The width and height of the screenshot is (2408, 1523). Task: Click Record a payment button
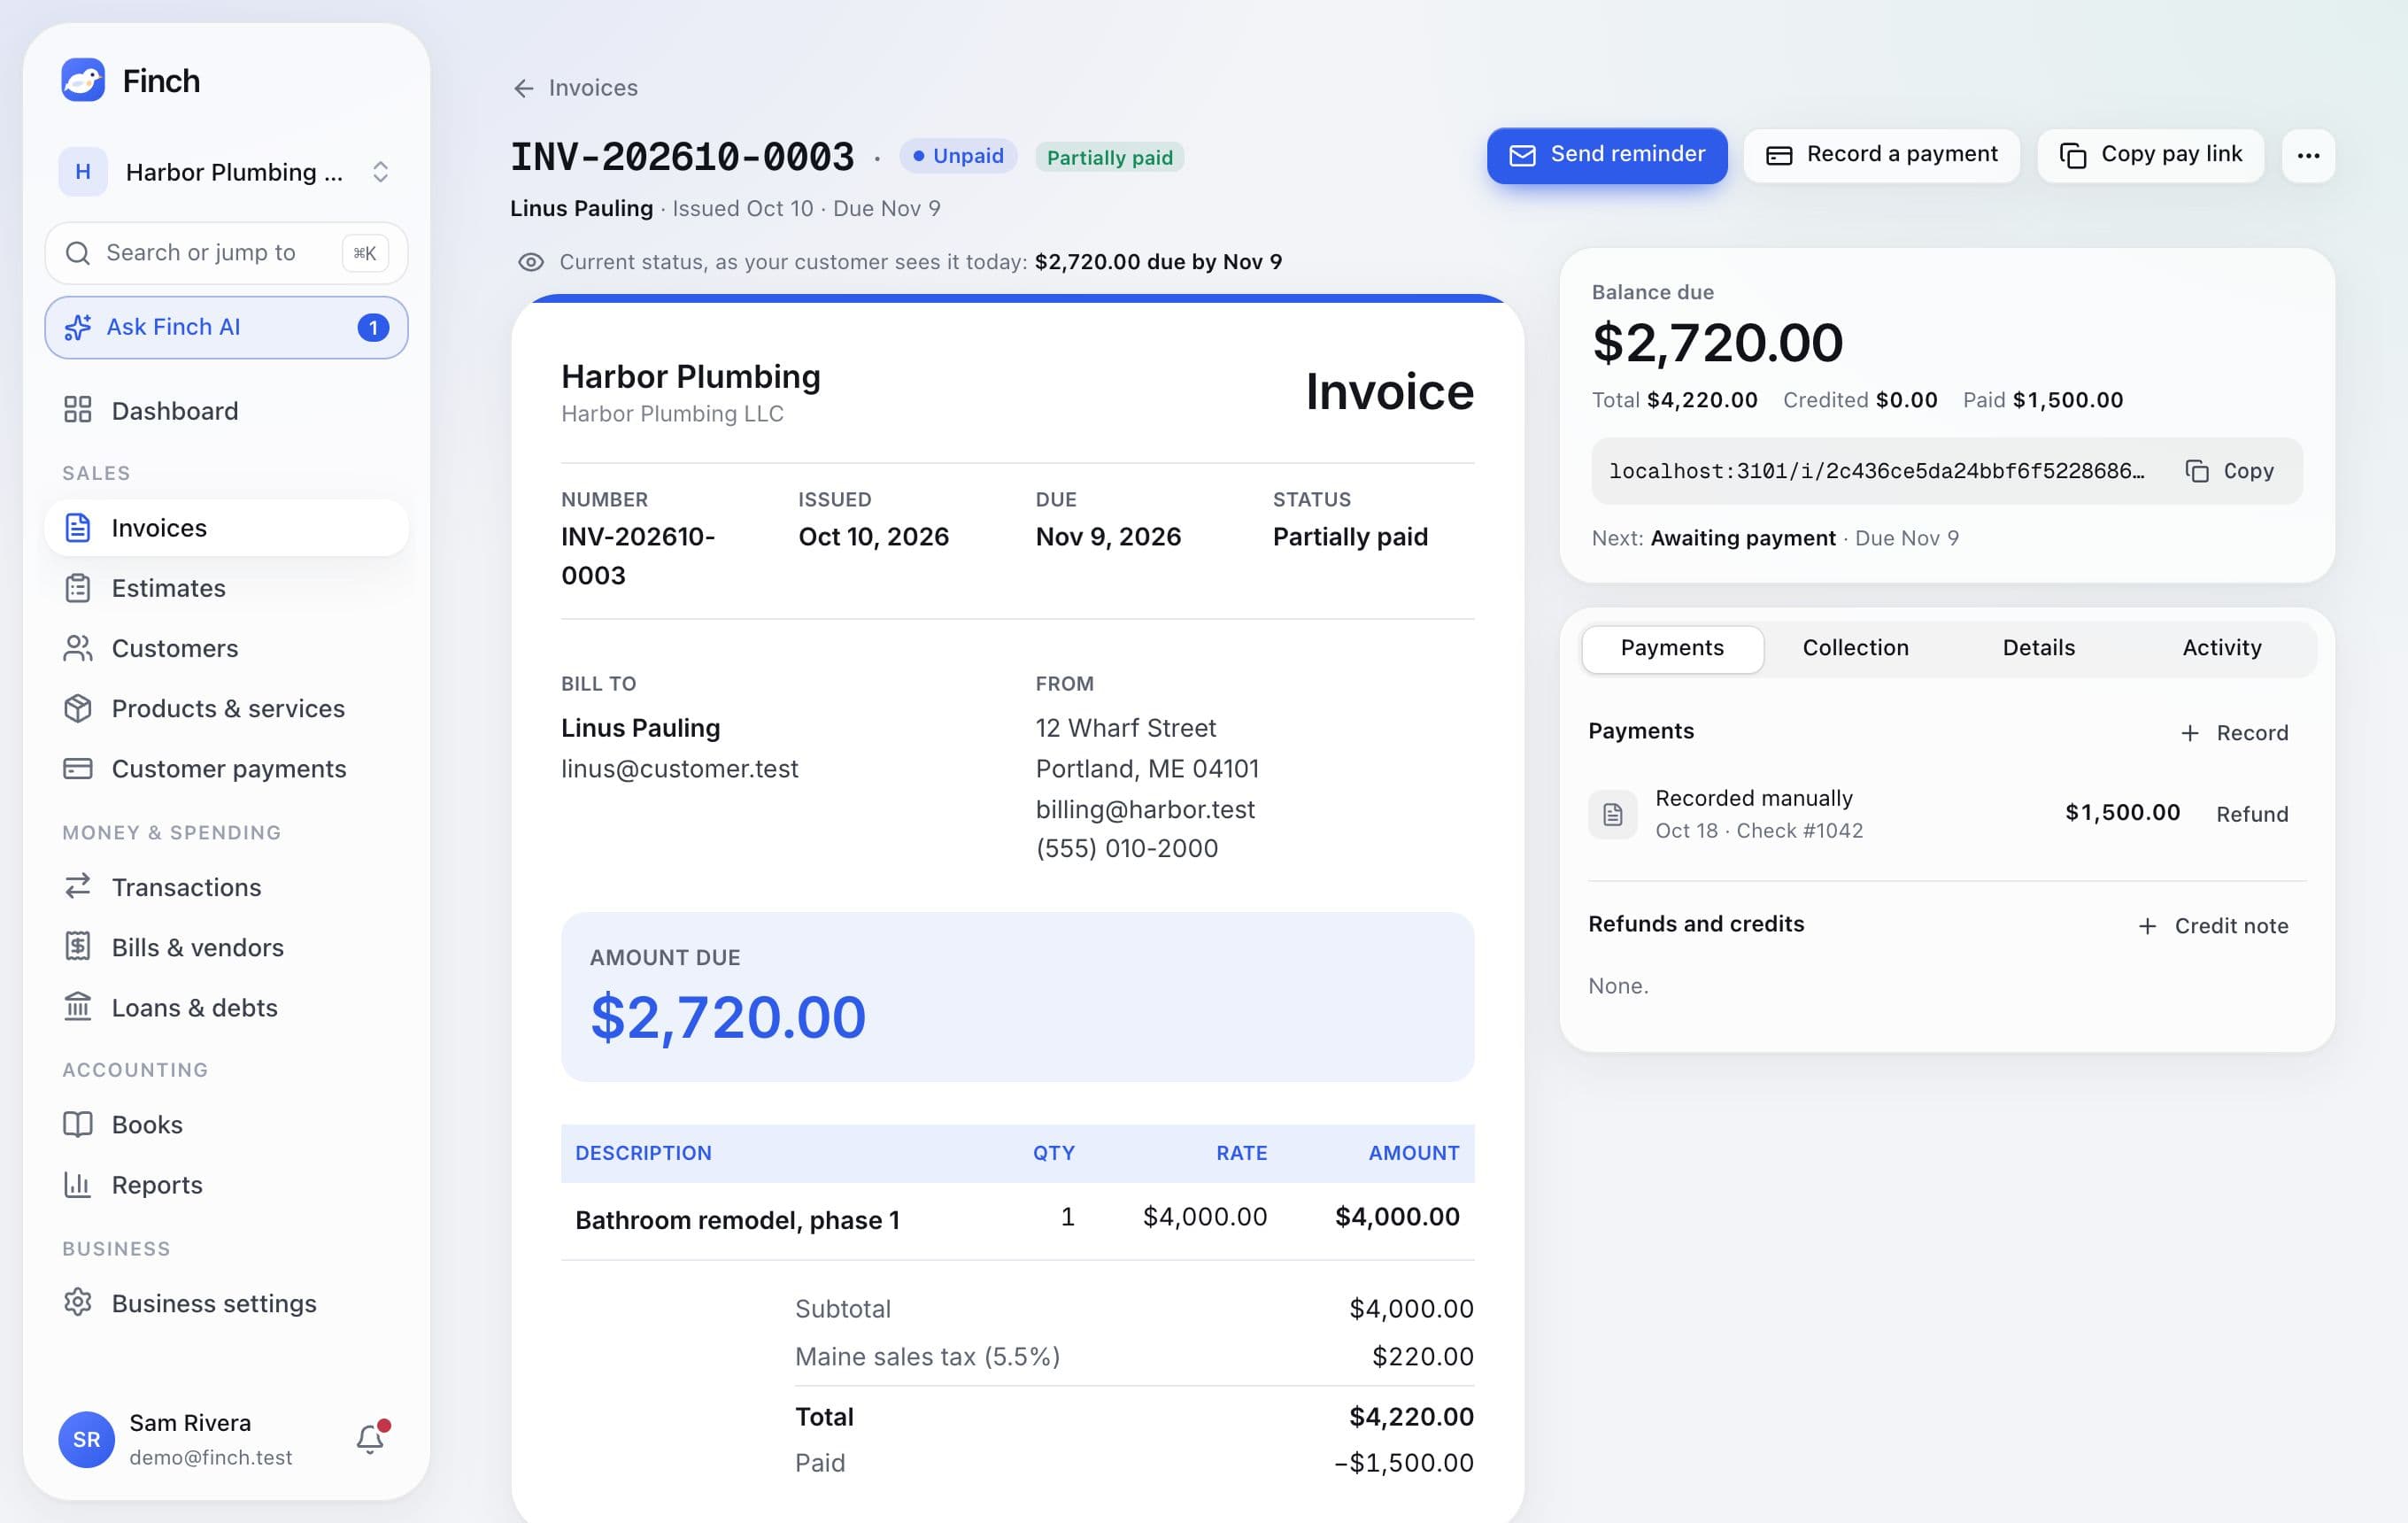(x=1881, y=155)
